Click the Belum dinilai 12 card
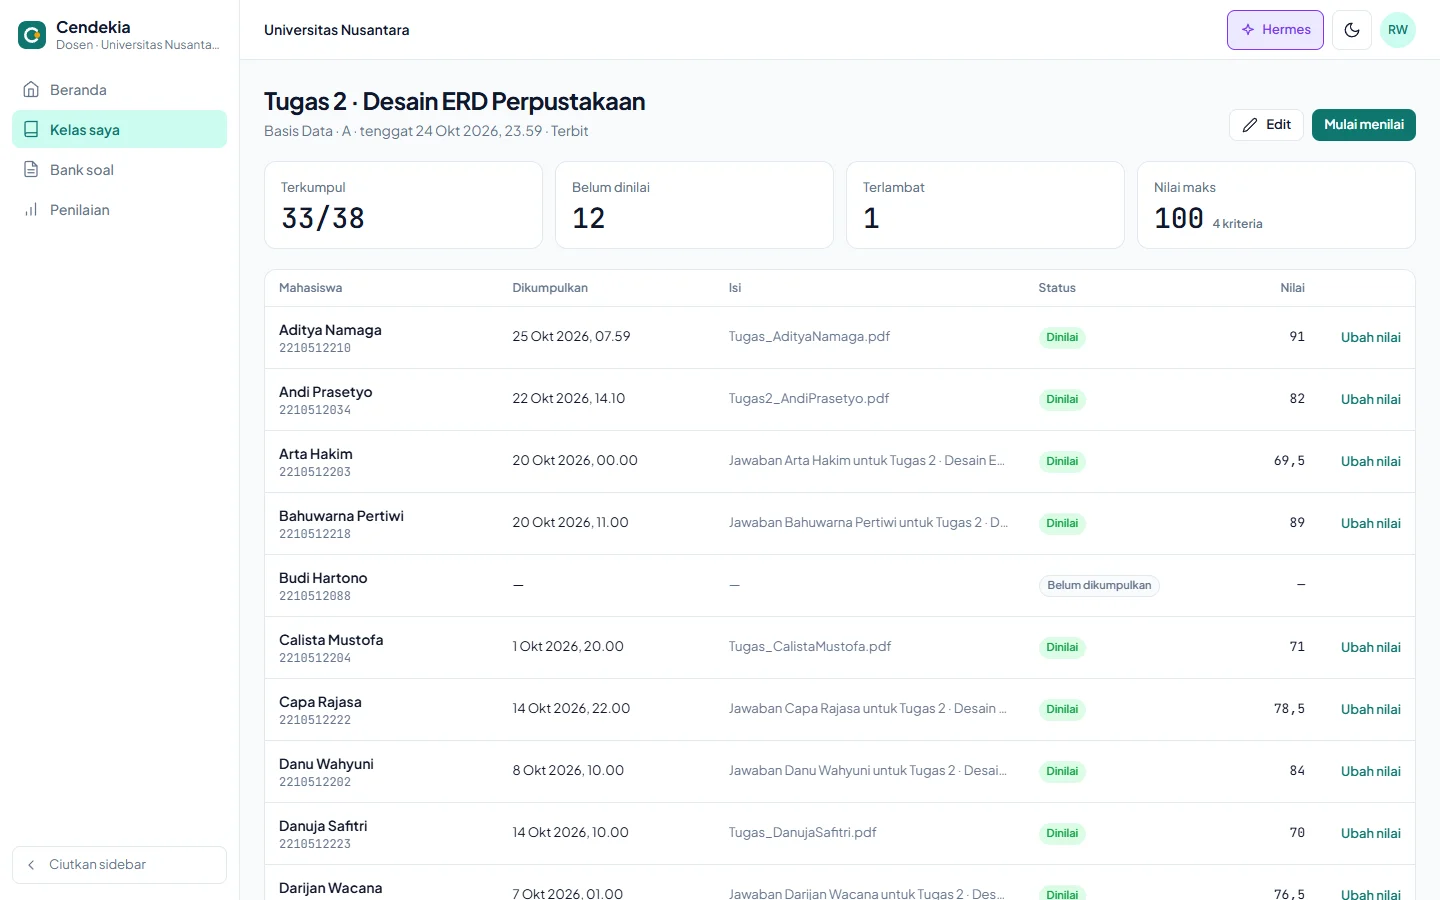 point(694,205)
